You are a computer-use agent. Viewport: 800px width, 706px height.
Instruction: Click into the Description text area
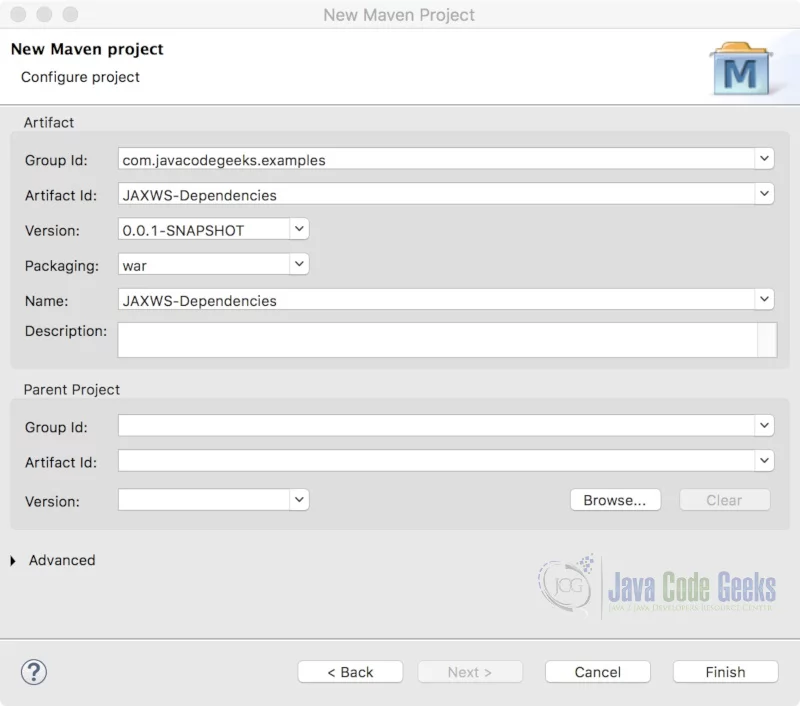[x=438, y=340]
